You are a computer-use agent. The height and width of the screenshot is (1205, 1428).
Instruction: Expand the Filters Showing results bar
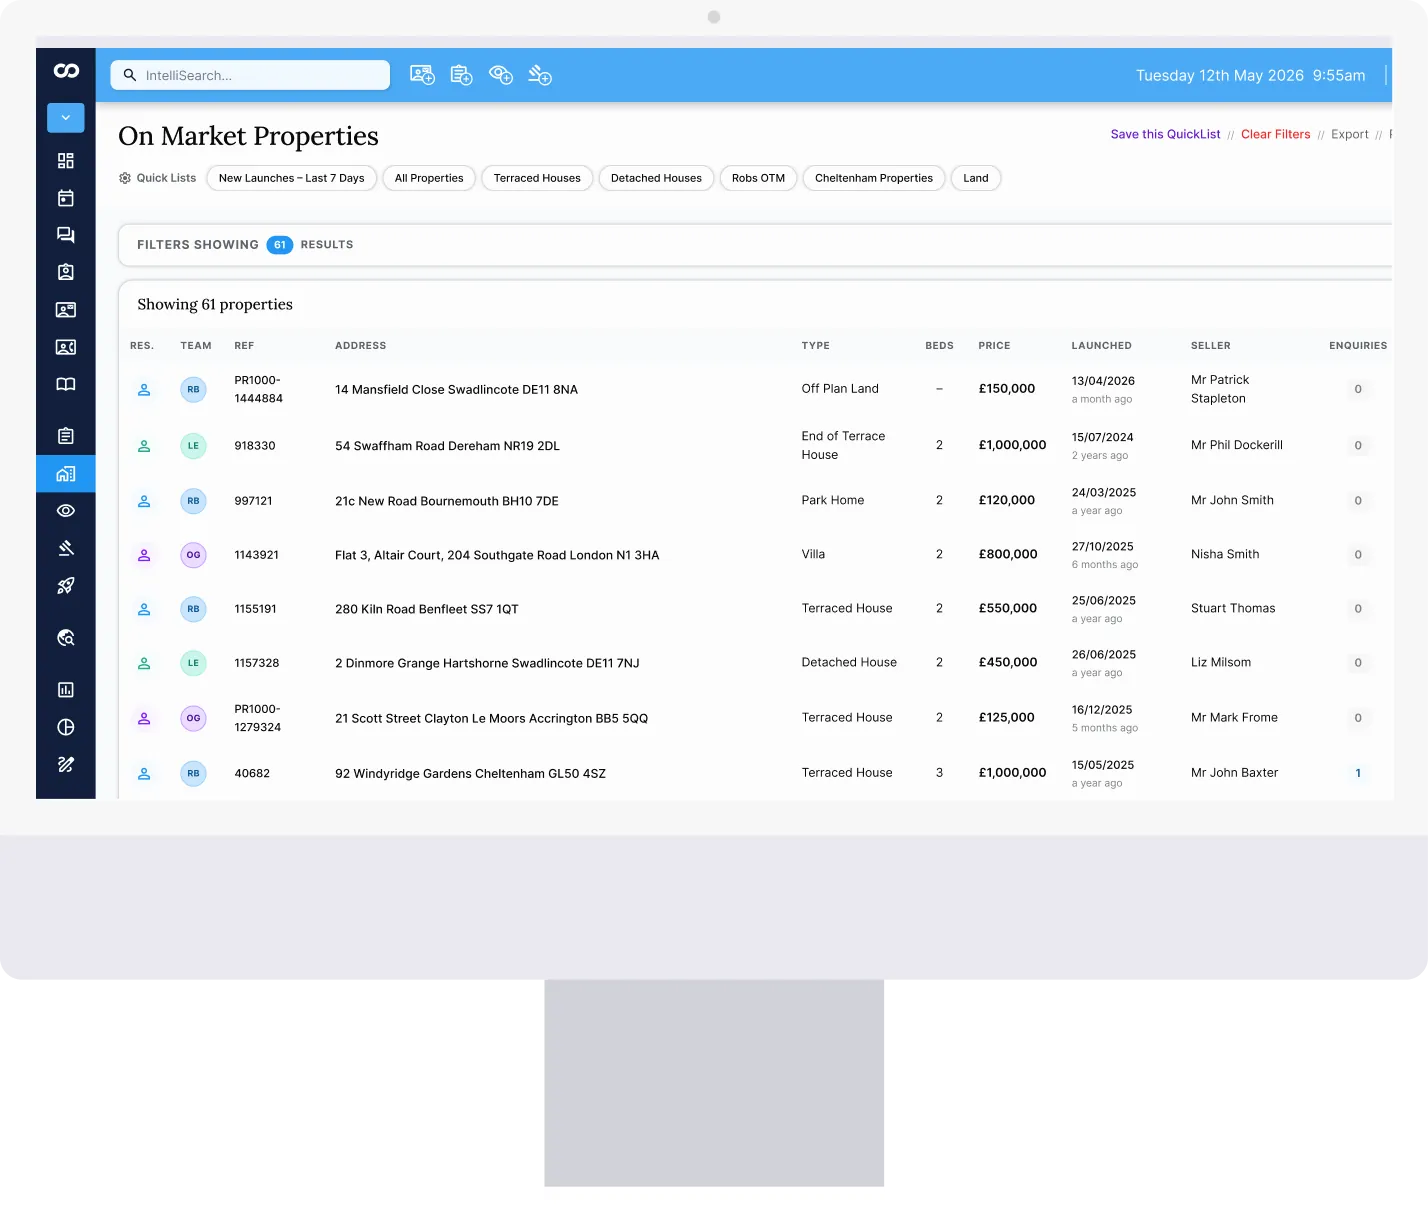tap(755, 245)
